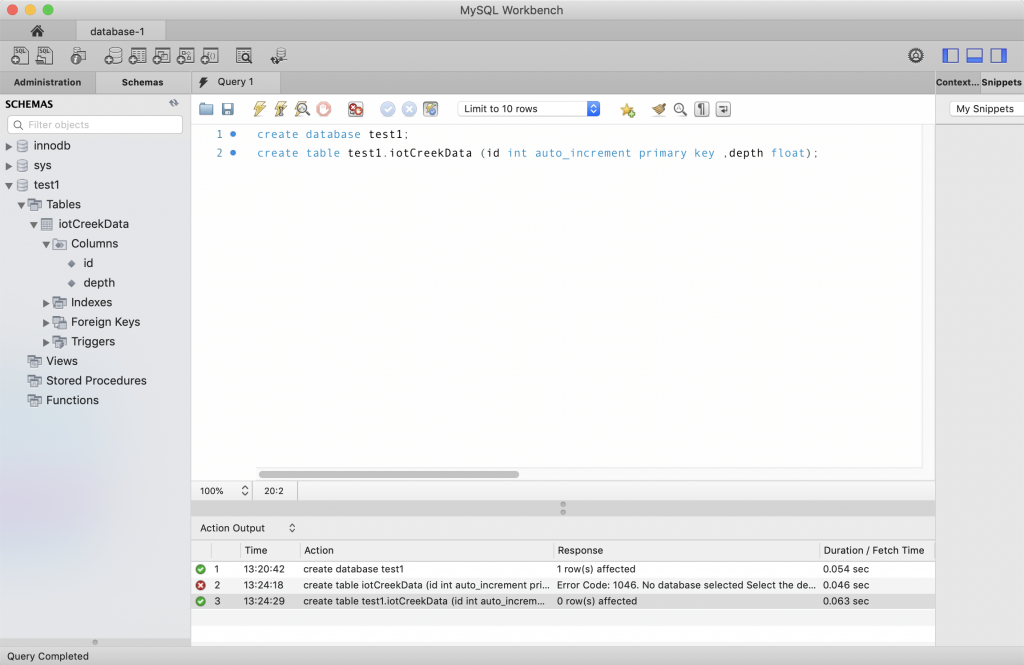Create a new stored procedure icon
The image size is (1024, 665).
pos(185,56)
